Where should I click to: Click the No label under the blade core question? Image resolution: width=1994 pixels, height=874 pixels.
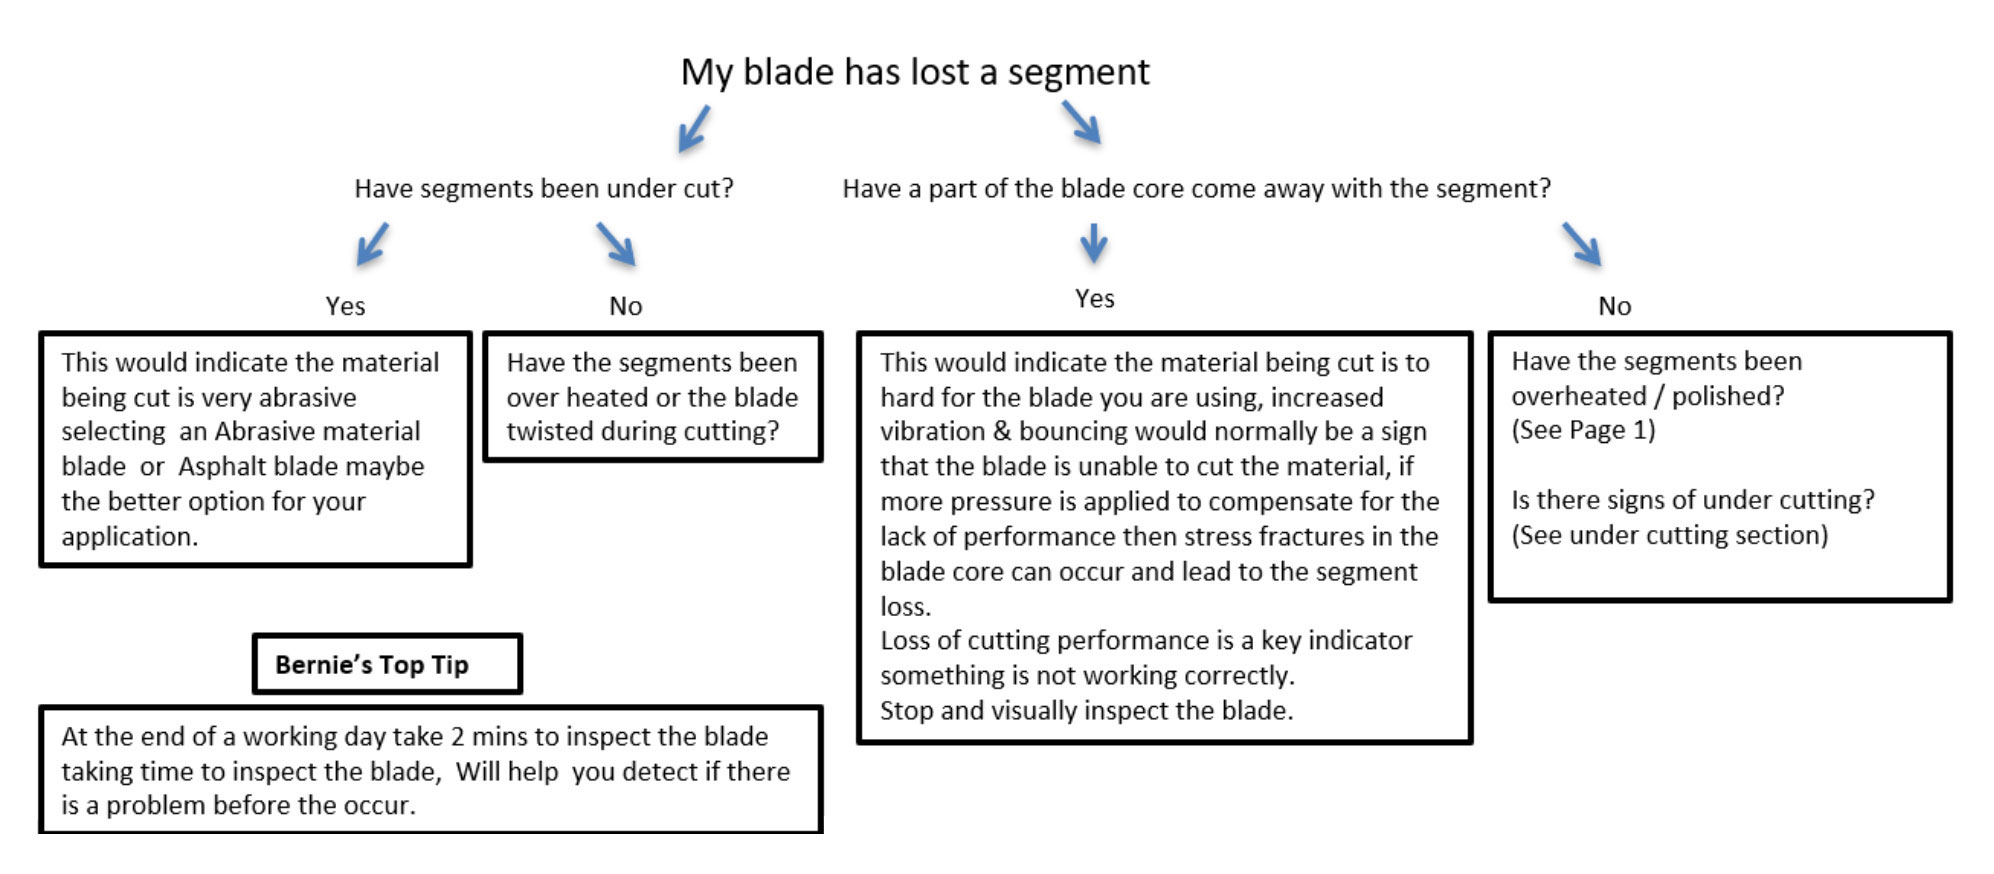point(1614,306)
